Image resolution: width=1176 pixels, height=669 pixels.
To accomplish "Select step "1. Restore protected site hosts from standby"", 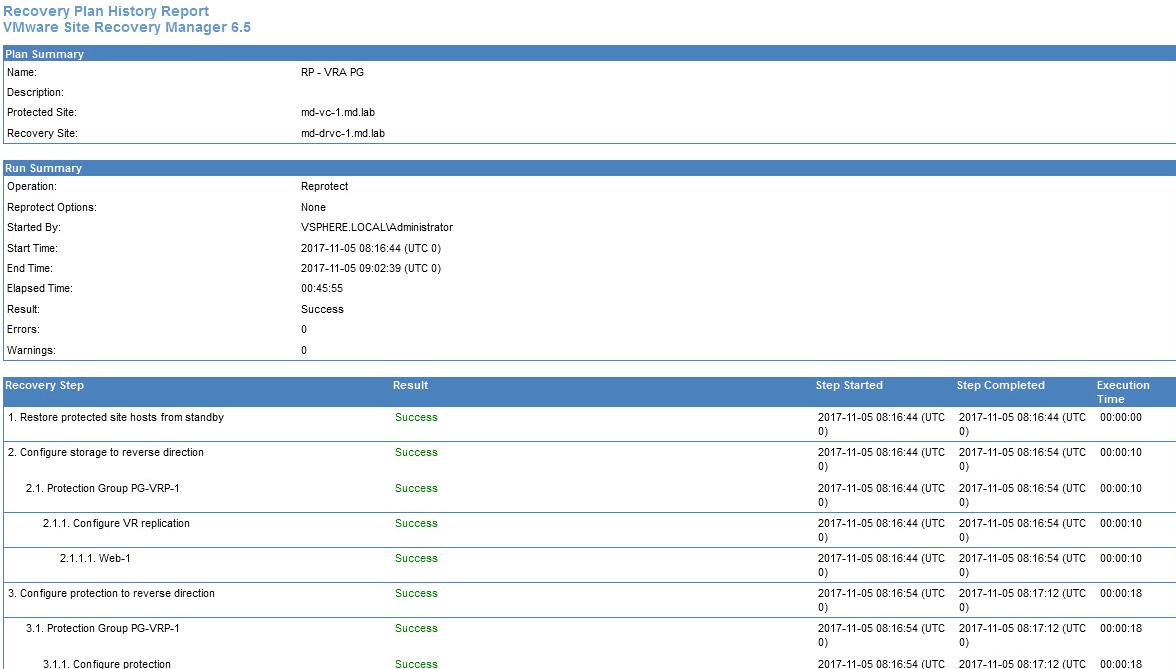I will tap(116, 418).
